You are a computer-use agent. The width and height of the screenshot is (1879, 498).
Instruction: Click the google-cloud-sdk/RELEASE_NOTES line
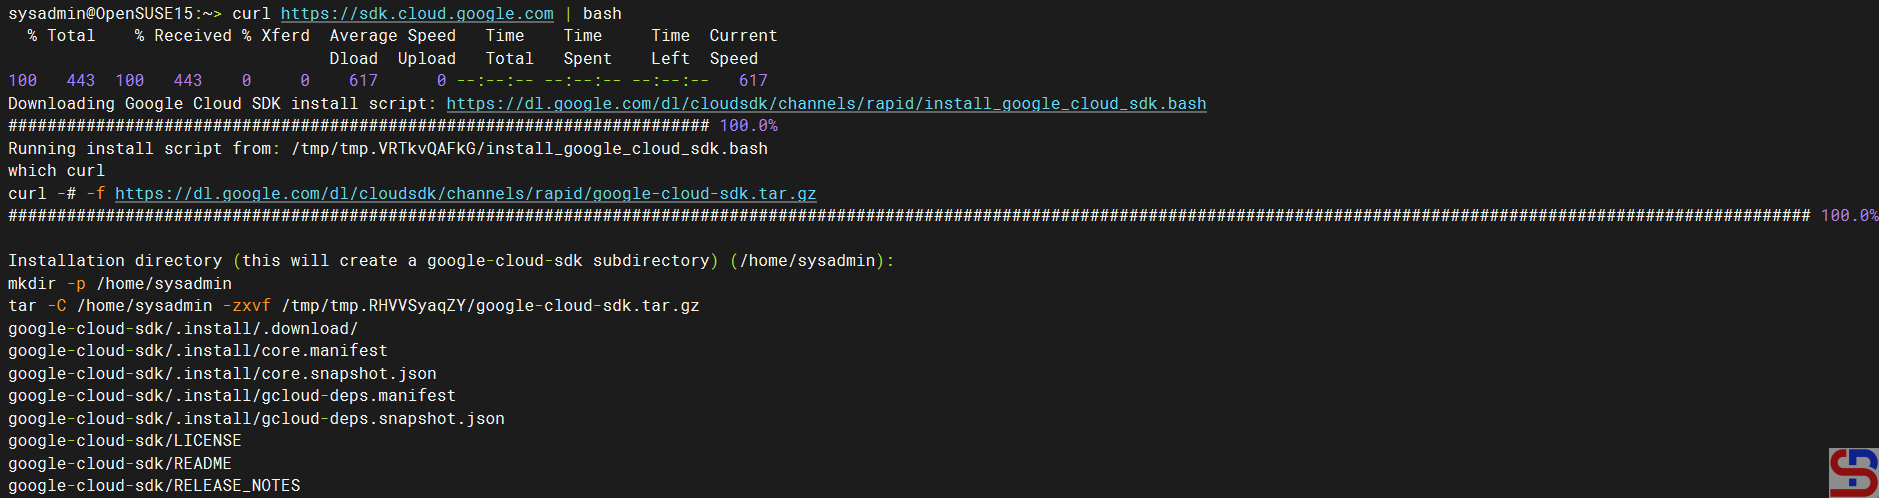(x=154, y=486)
